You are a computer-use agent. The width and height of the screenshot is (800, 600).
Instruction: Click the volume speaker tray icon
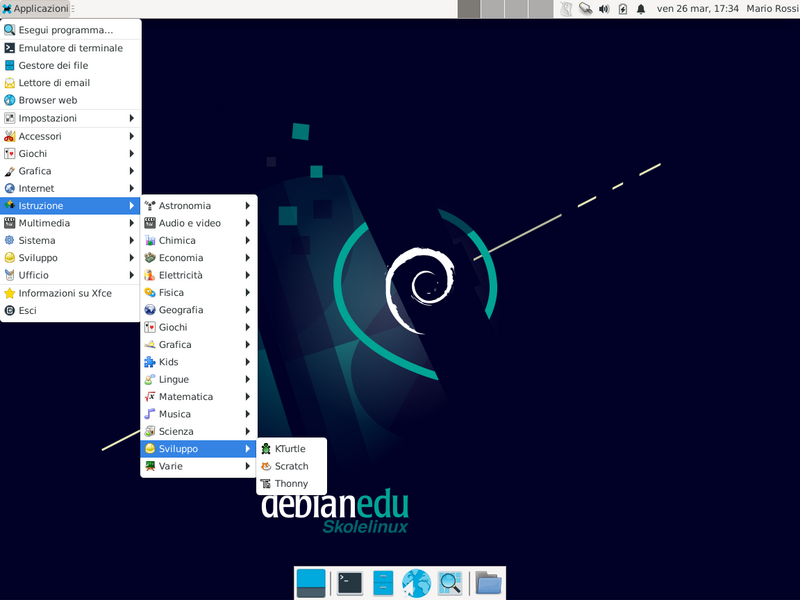[x=604, y=9]
